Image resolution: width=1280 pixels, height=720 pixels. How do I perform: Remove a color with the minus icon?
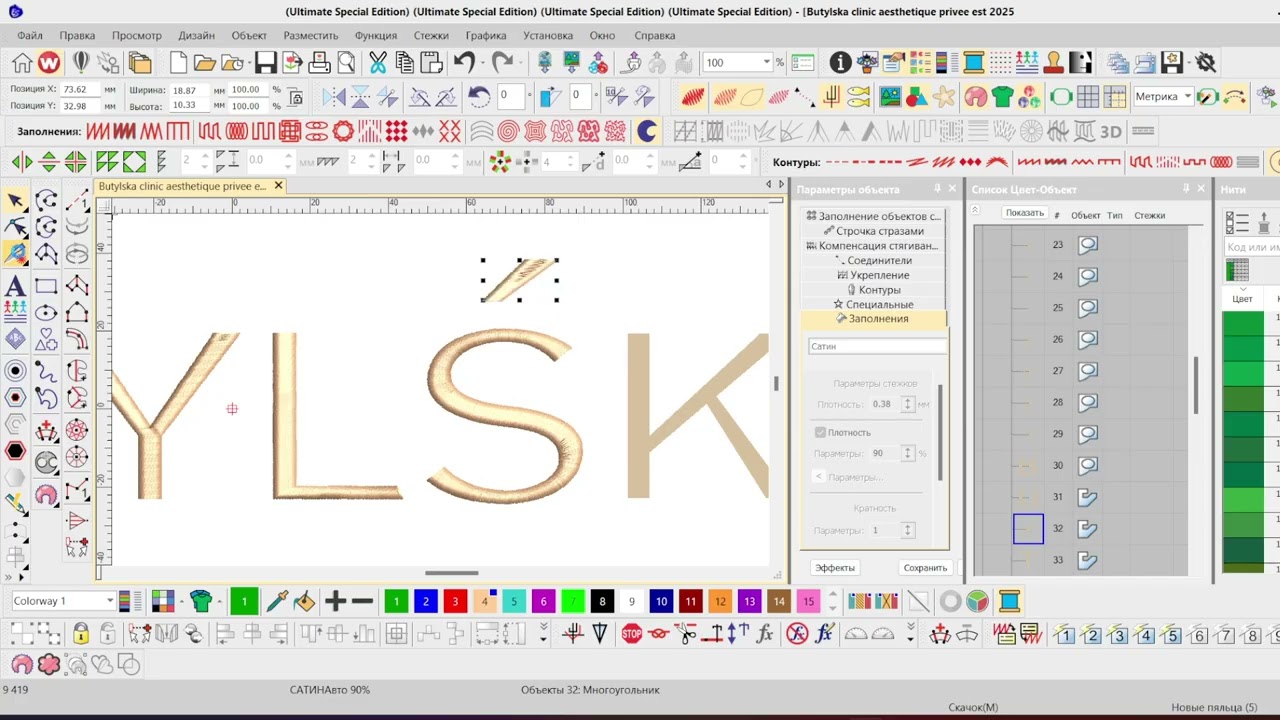[362, 601]
